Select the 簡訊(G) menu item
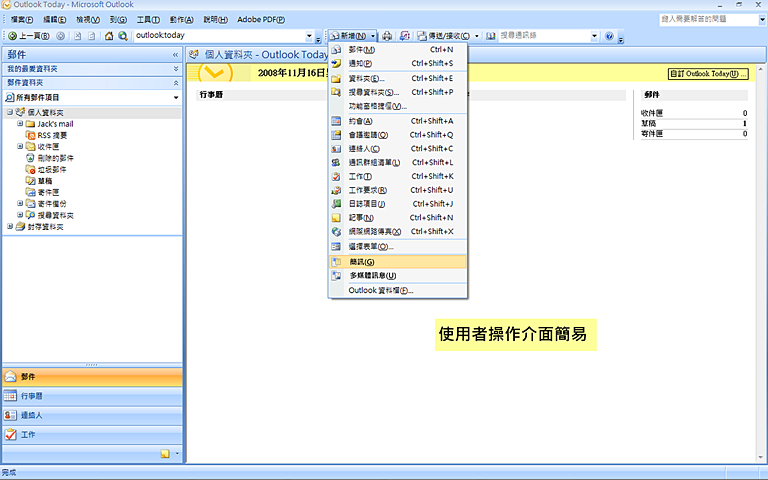The height and width of the screenshot is (480, 768). (x=398, y=262)
